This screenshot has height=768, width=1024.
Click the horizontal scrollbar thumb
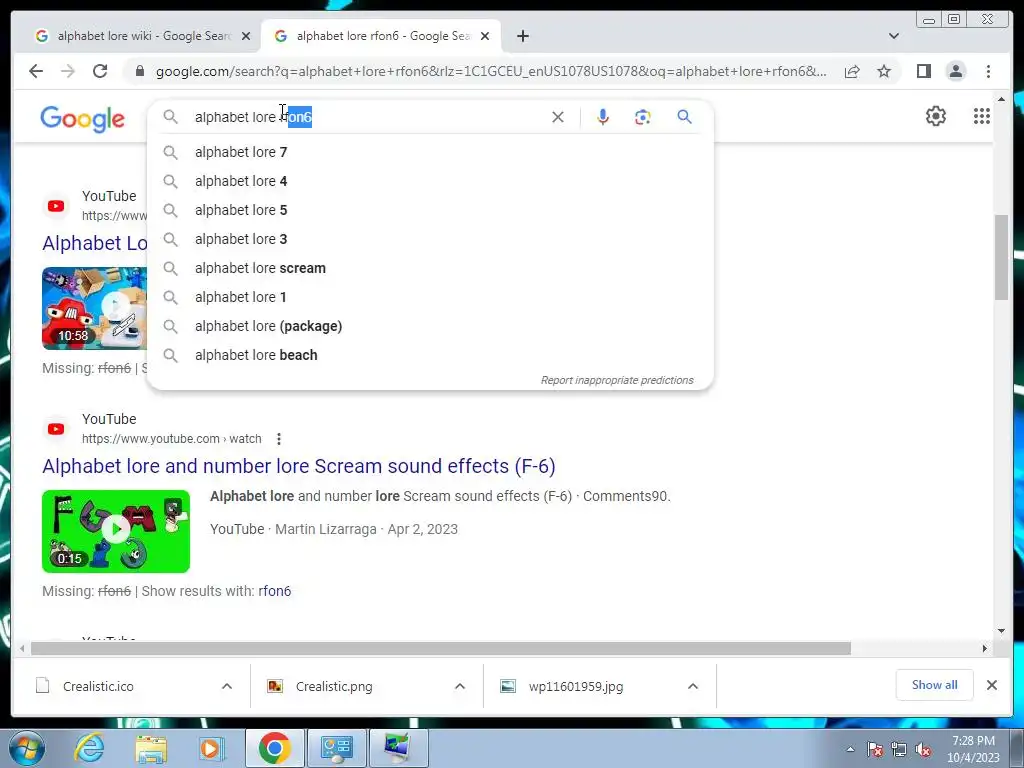[x=441, y=648]
